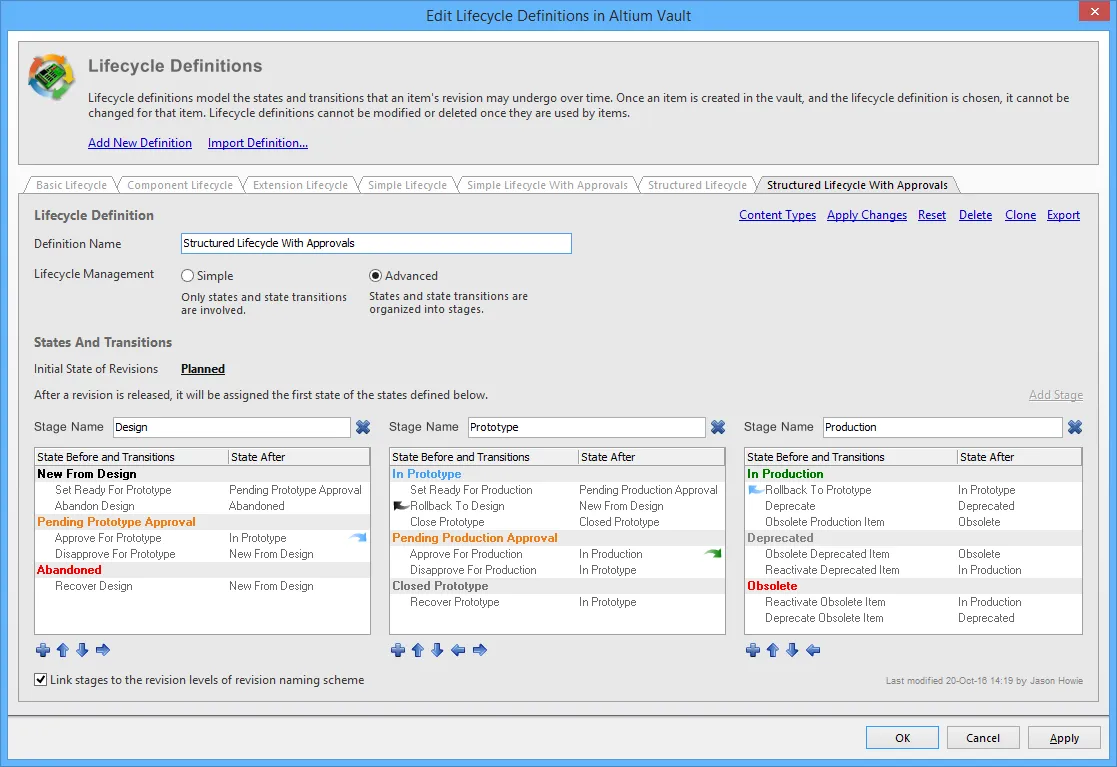Open the Structured Lifecycle tab
1117x767 pixels.
(x=697, y=185)
